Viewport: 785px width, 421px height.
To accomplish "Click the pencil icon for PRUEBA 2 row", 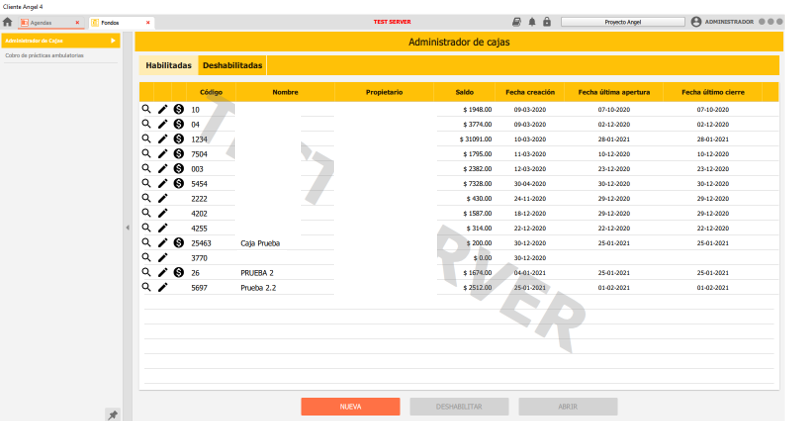I will 162,272.
